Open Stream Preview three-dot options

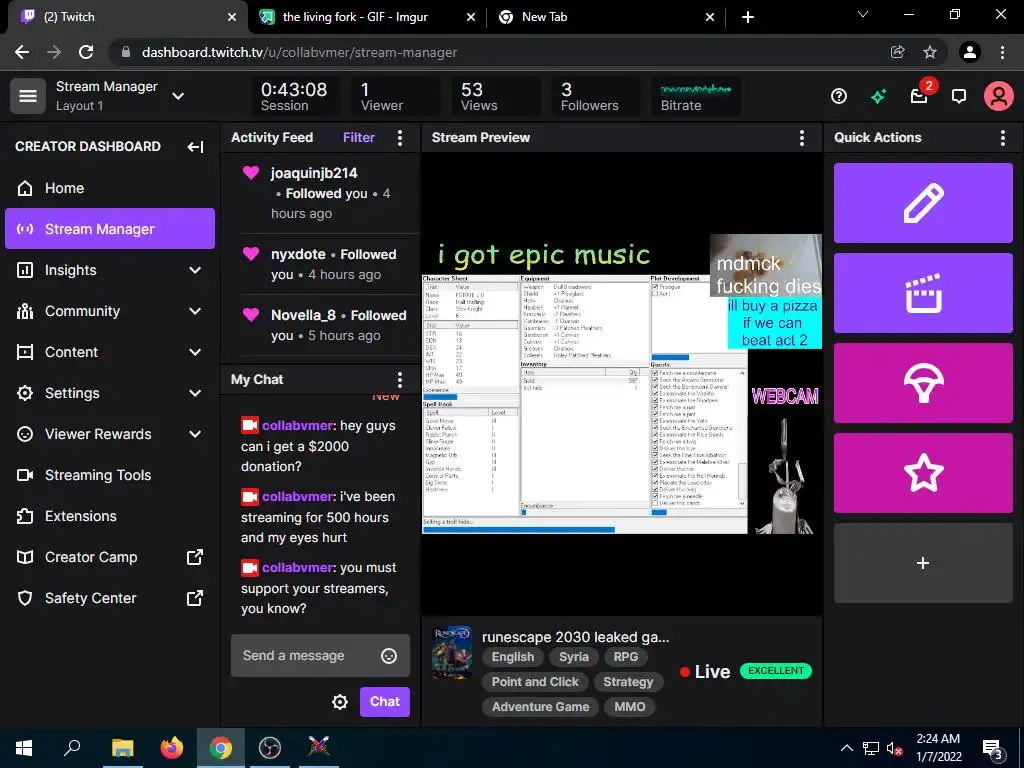pyautogui.click(x=801, y=138)
